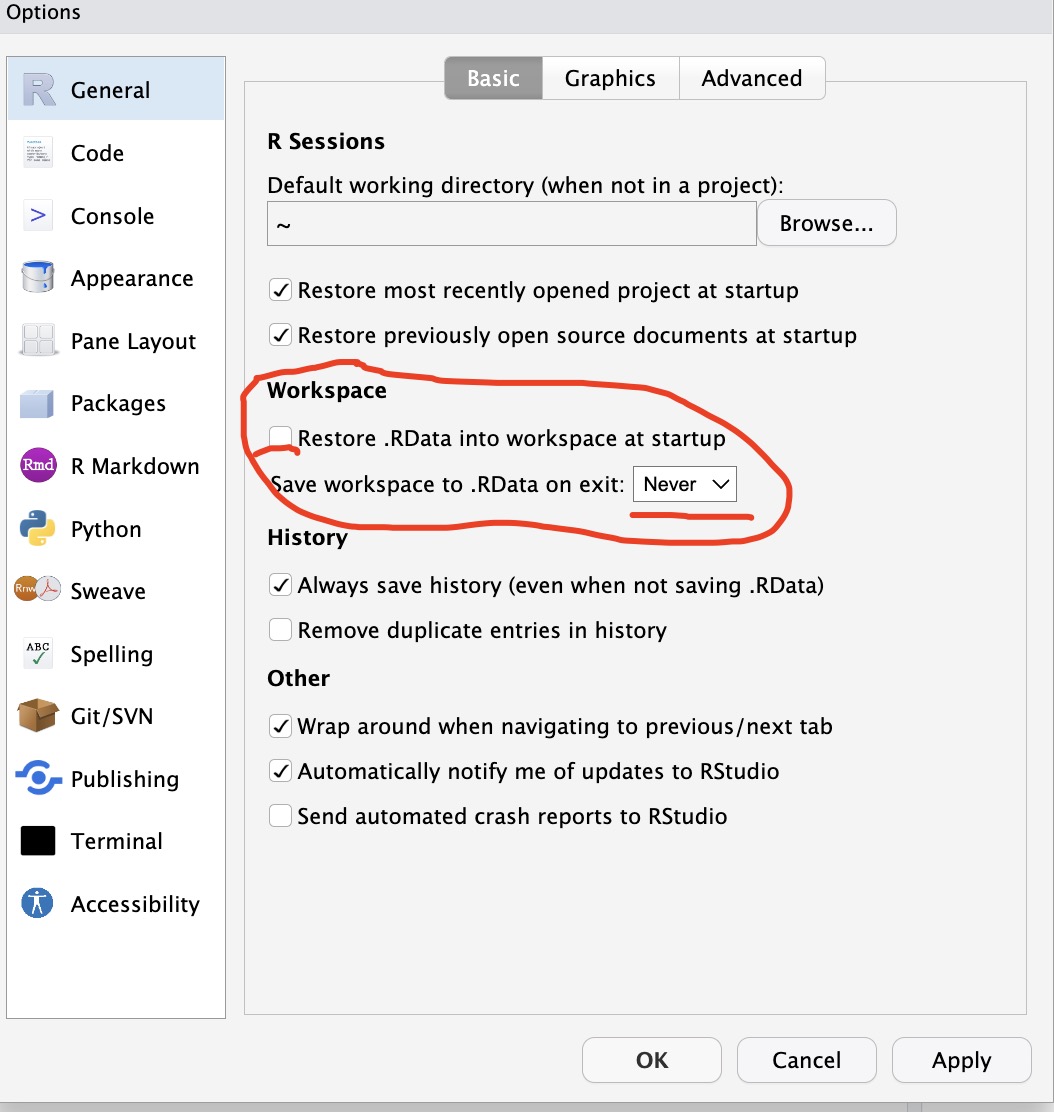1054x1112 pixels.
Task: Open the Pane Layout grid icon
Action: [38, 340]
